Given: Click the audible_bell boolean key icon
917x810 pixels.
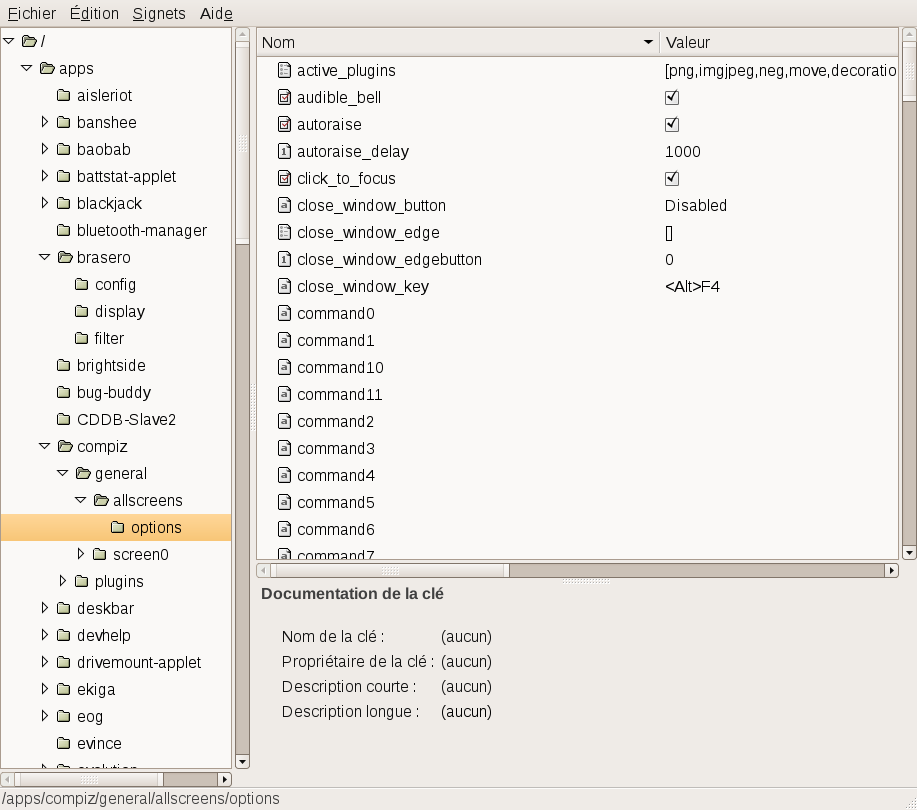Looking at the screenshot, I should click(x=284, y=97).
